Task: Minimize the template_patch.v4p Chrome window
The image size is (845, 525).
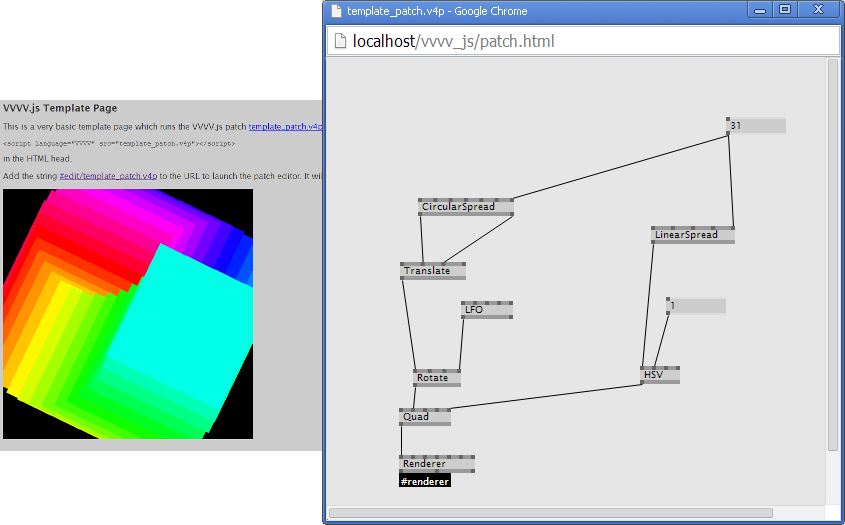Action: tap(760, 10)
